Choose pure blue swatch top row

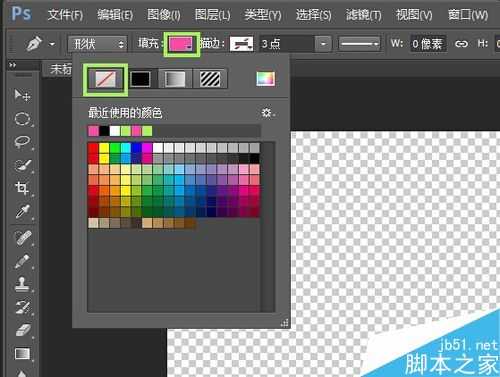(136, 148)
